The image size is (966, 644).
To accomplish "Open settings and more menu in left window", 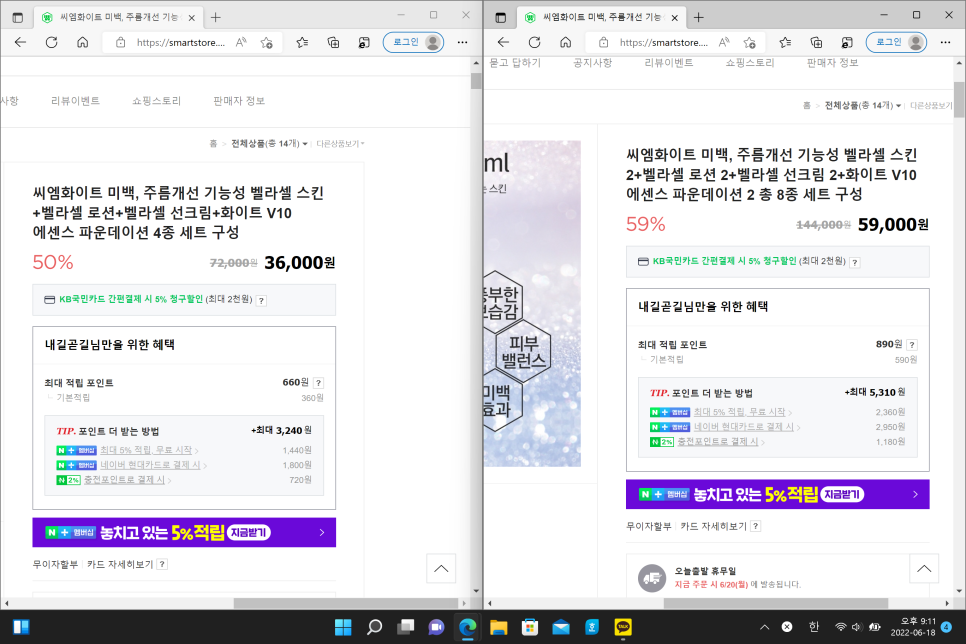I will tap(462, 43).
